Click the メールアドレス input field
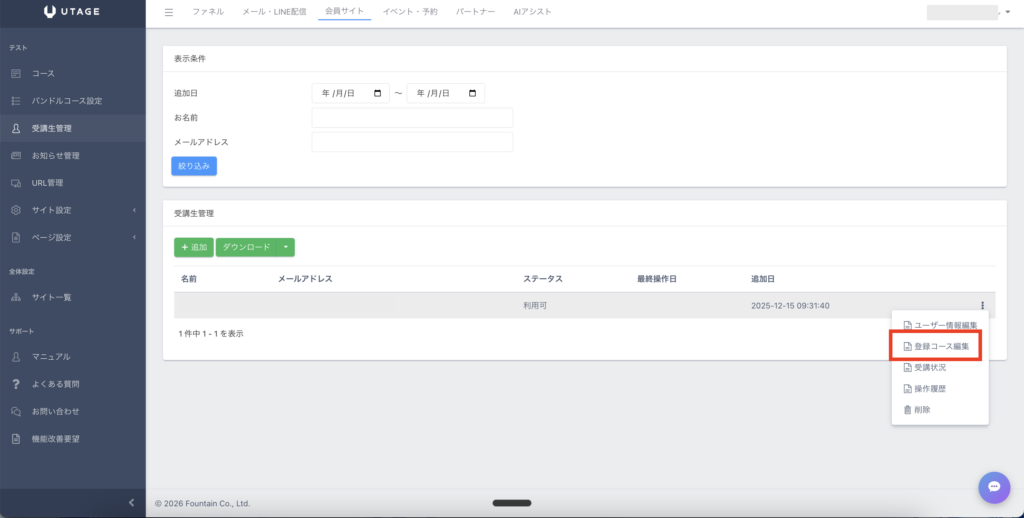The image size is (1024, 518). 412,142
